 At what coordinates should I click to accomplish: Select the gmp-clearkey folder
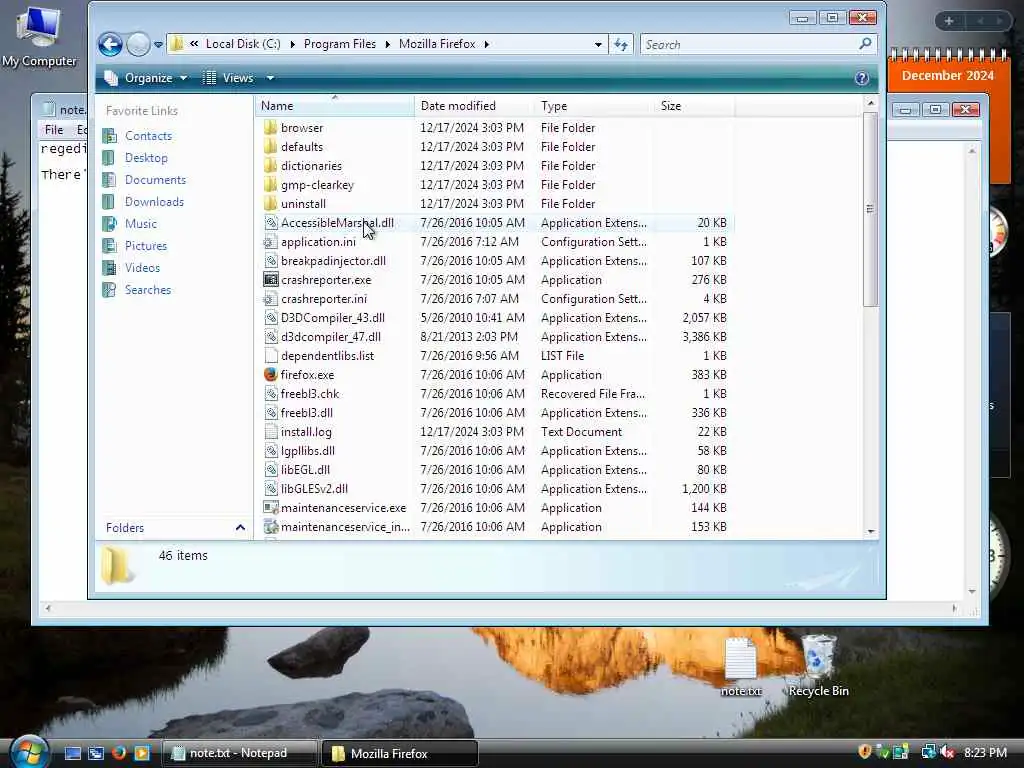pyautogui.click(x=317, y=185)
